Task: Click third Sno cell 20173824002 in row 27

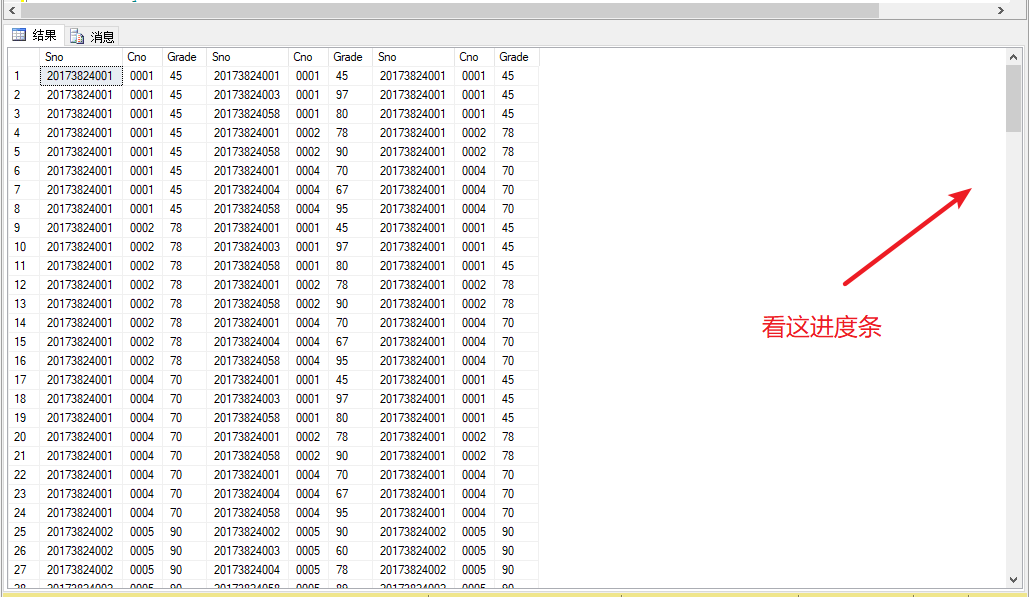Action: 413,570
